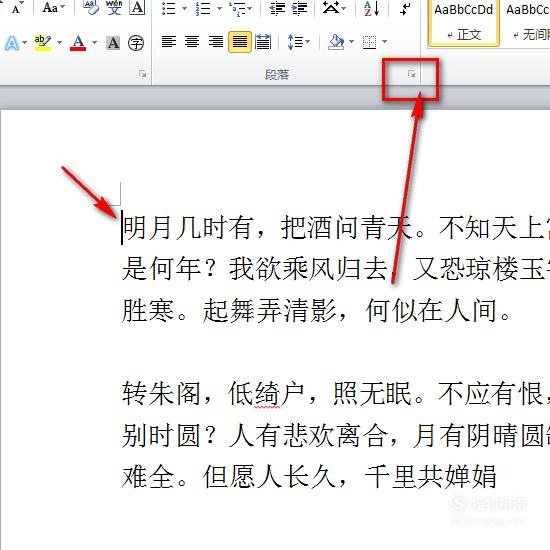
Task: Apply paragraph Shading with paint bucket
Action: click(x=336, y=42)
